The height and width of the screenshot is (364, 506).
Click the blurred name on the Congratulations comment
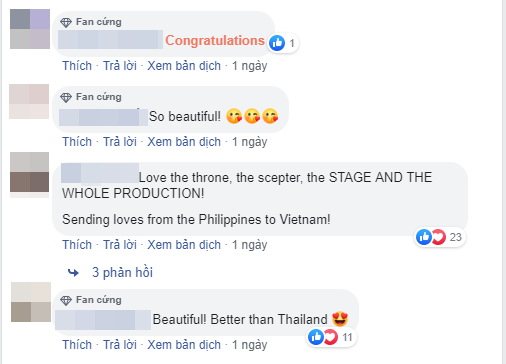[x=110, y=40]
